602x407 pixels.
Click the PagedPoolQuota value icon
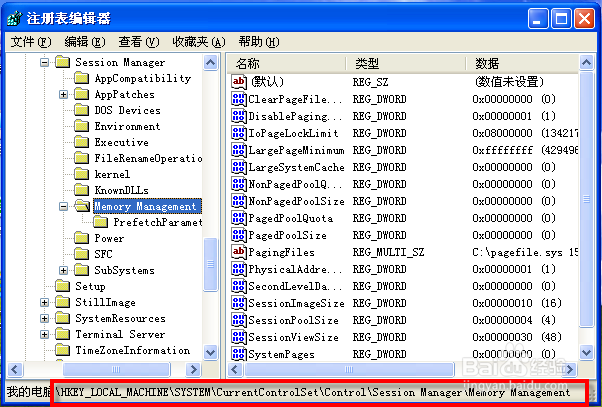[x=238, y=218]
